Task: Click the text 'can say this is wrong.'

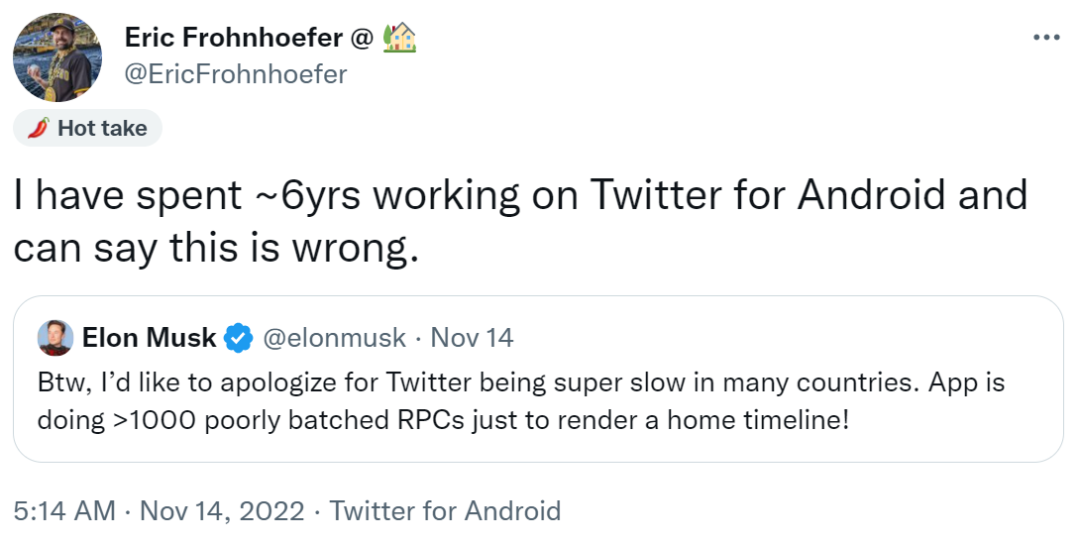Action: click(x=213, y=246)
